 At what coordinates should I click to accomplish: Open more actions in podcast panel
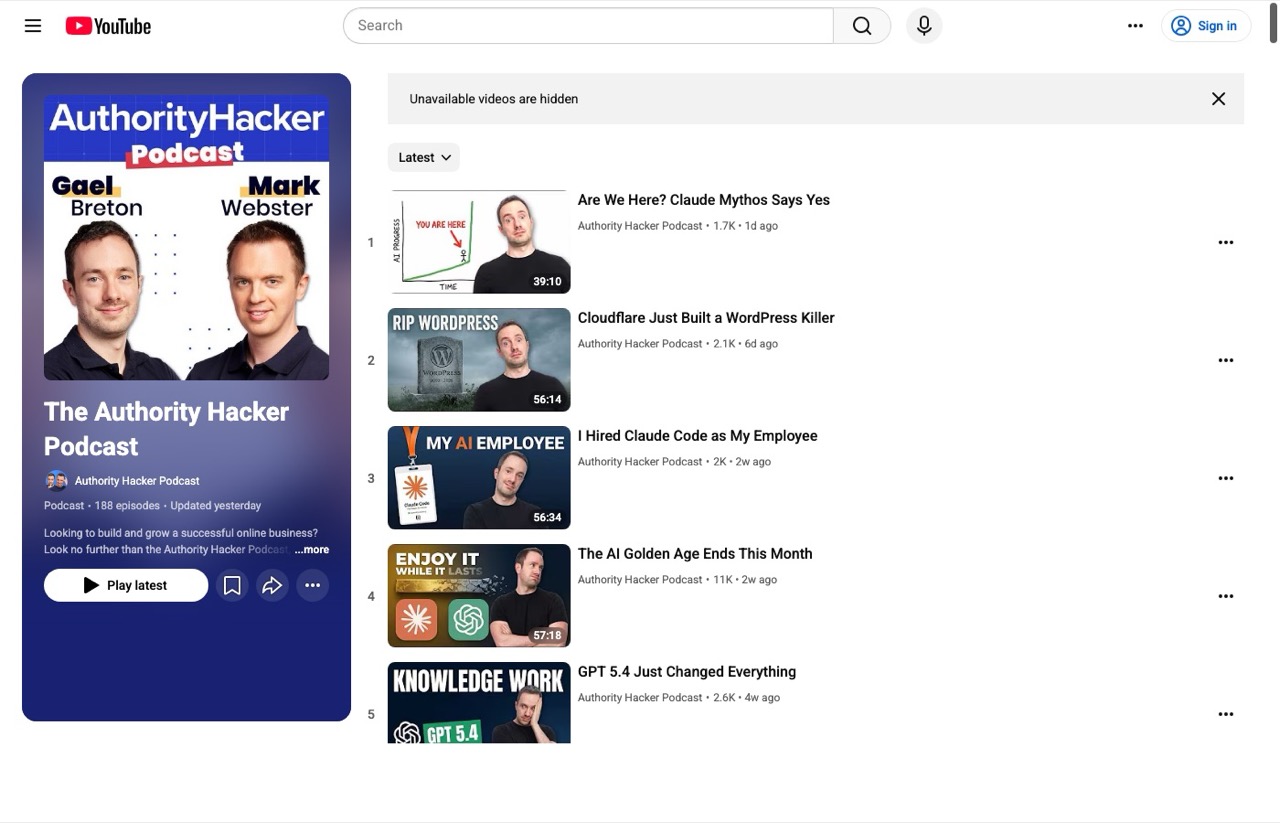[313, 585]
